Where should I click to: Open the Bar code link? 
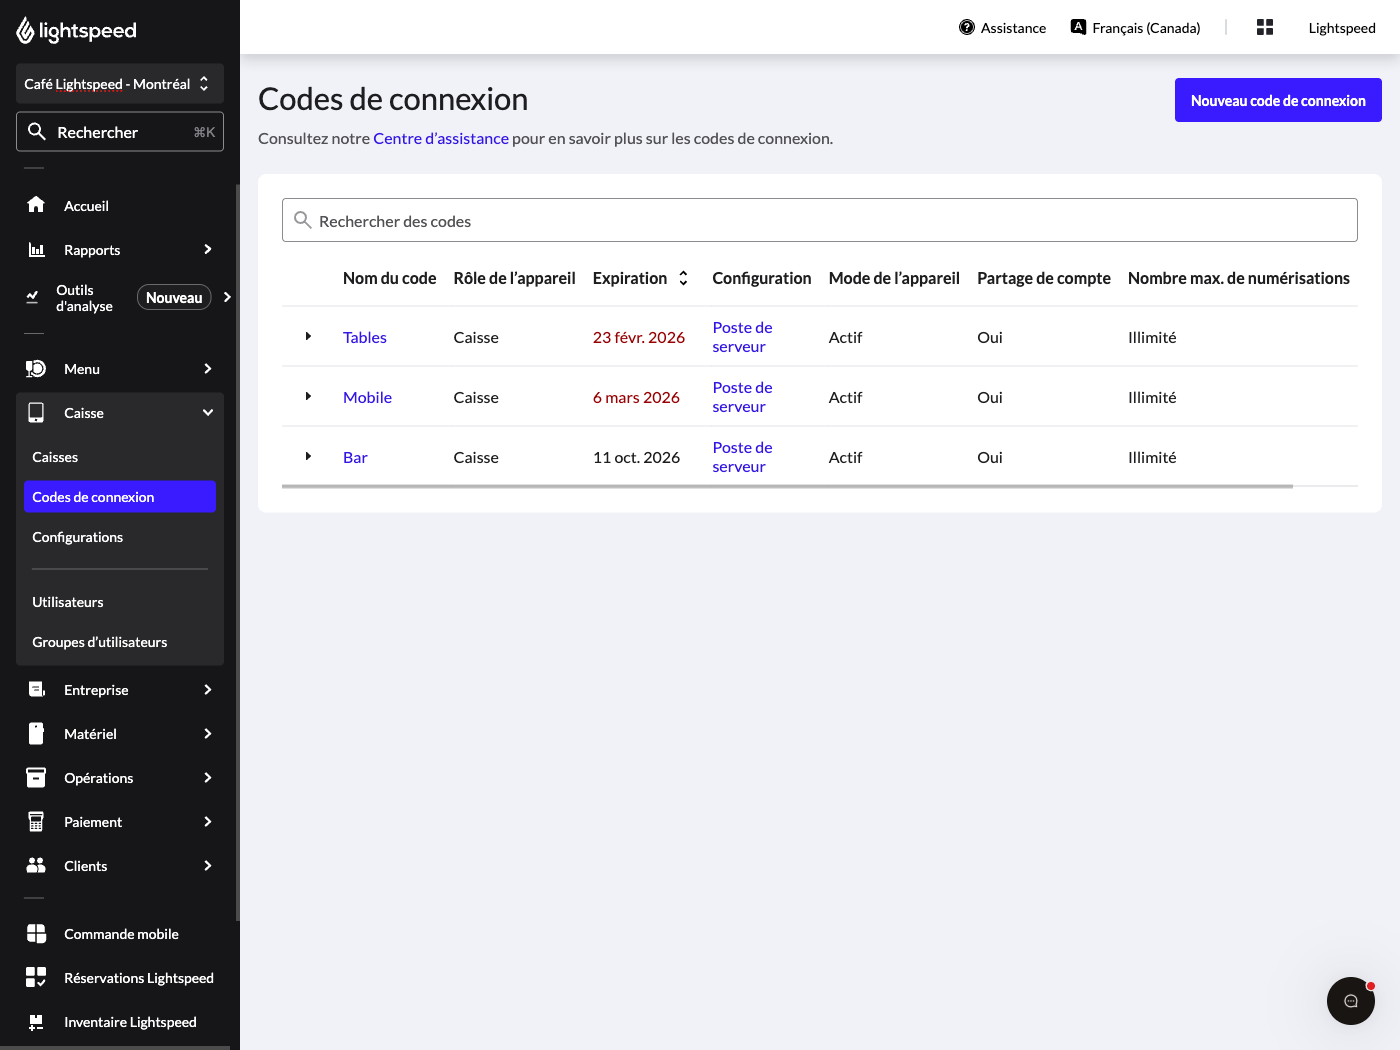point(355,457)
